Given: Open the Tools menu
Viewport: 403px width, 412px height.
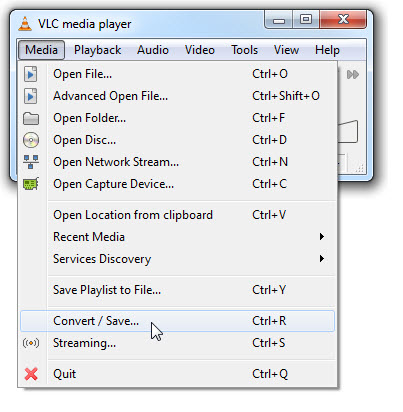Looking at the screenshot, I should [x=245, y=50].
